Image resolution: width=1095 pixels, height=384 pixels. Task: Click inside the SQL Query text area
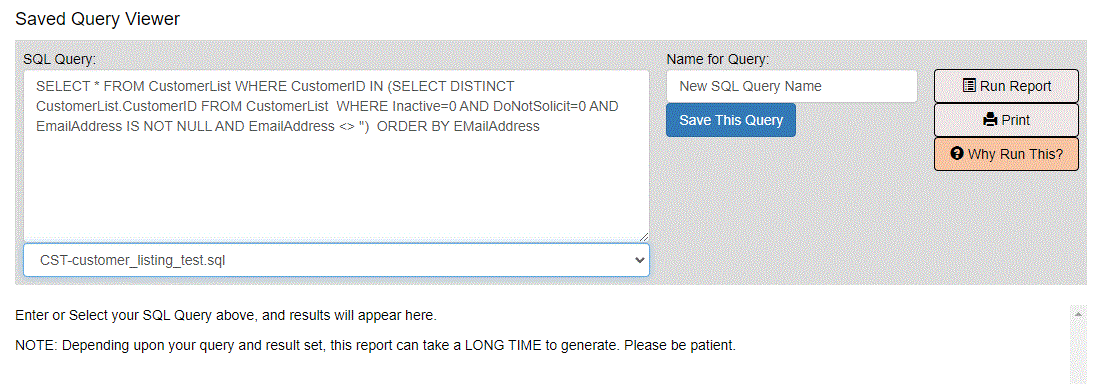(x=336, y=156)
